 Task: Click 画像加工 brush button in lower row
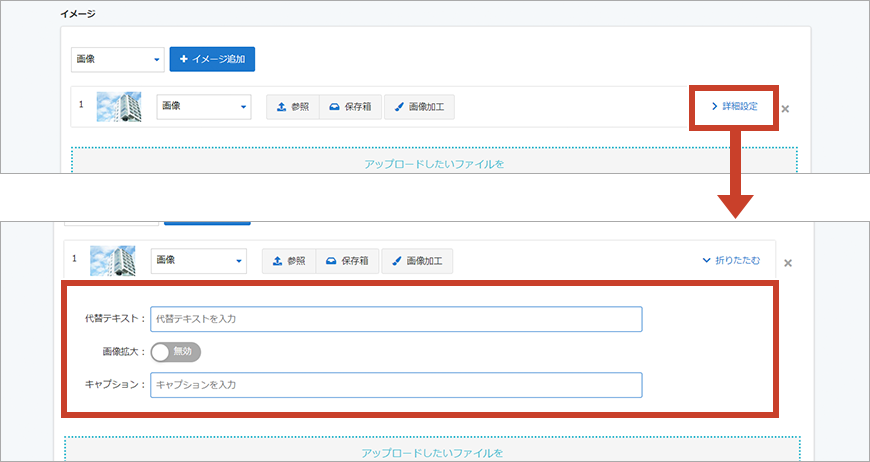416,261
